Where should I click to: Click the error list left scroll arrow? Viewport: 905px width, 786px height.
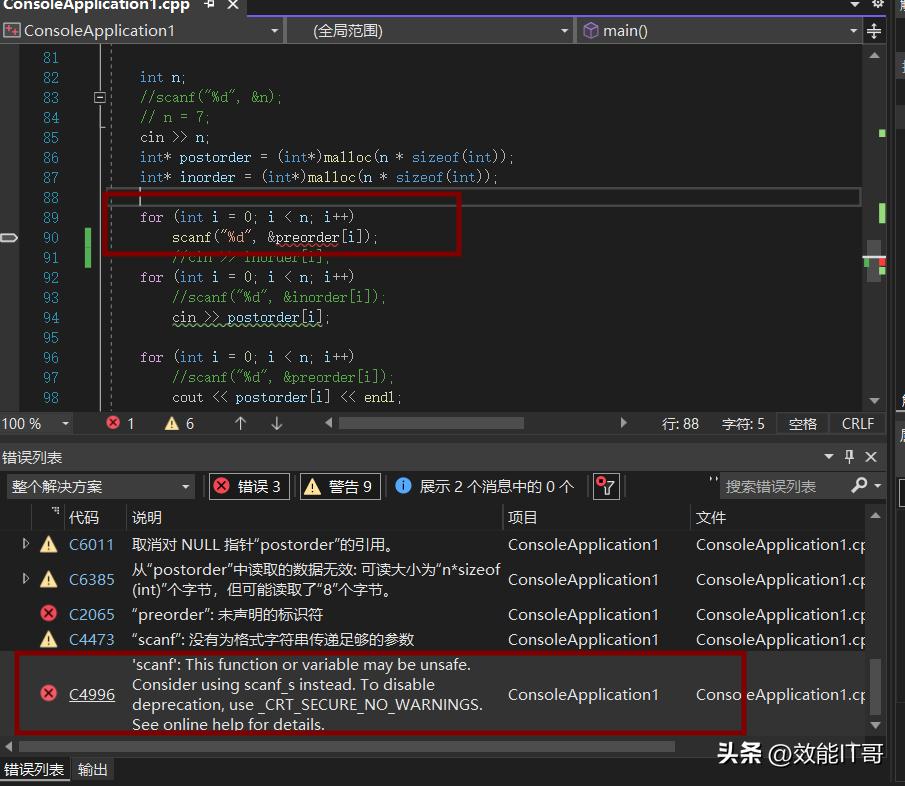(8, 746)
